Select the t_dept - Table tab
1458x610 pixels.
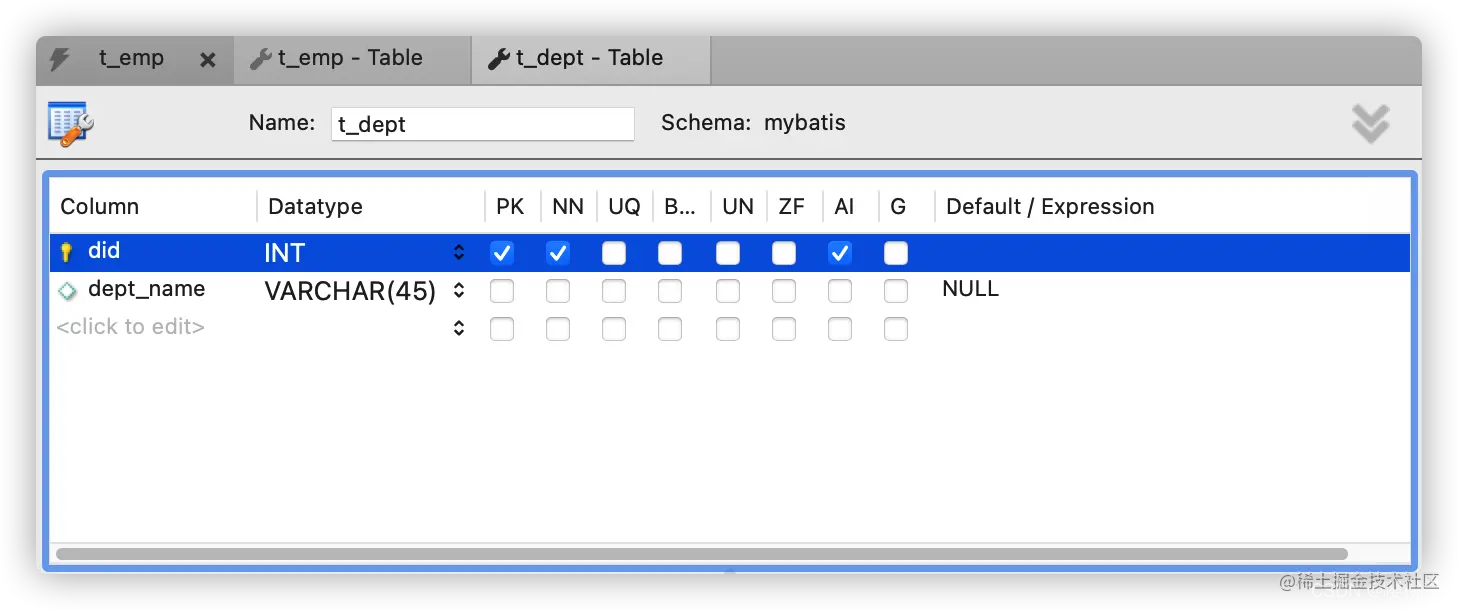click(x=590, y=58)
